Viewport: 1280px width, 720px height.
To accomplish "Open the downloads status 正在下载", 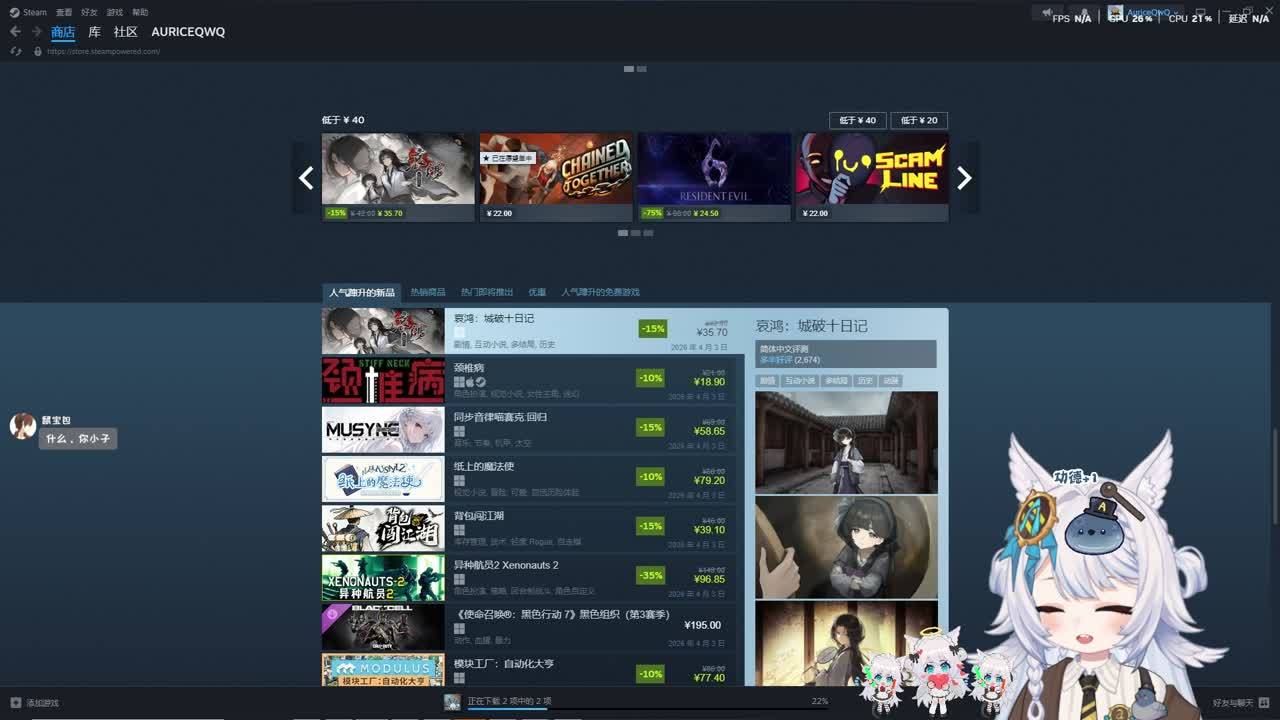I will [509, 700].
